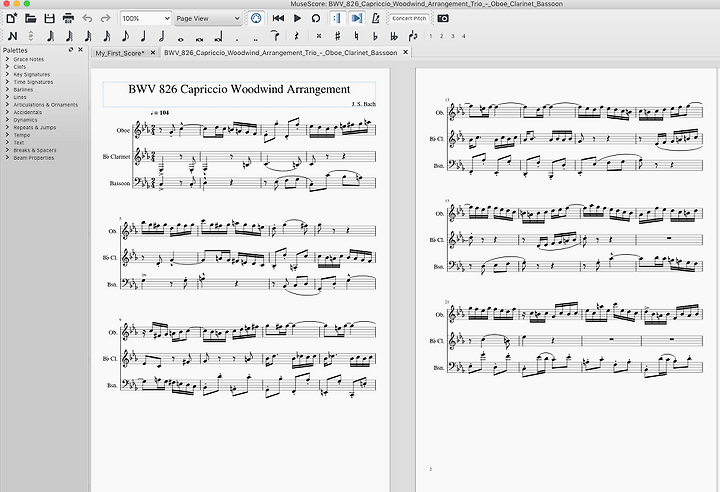
Task: Save the current score
Action: point(49,18)
